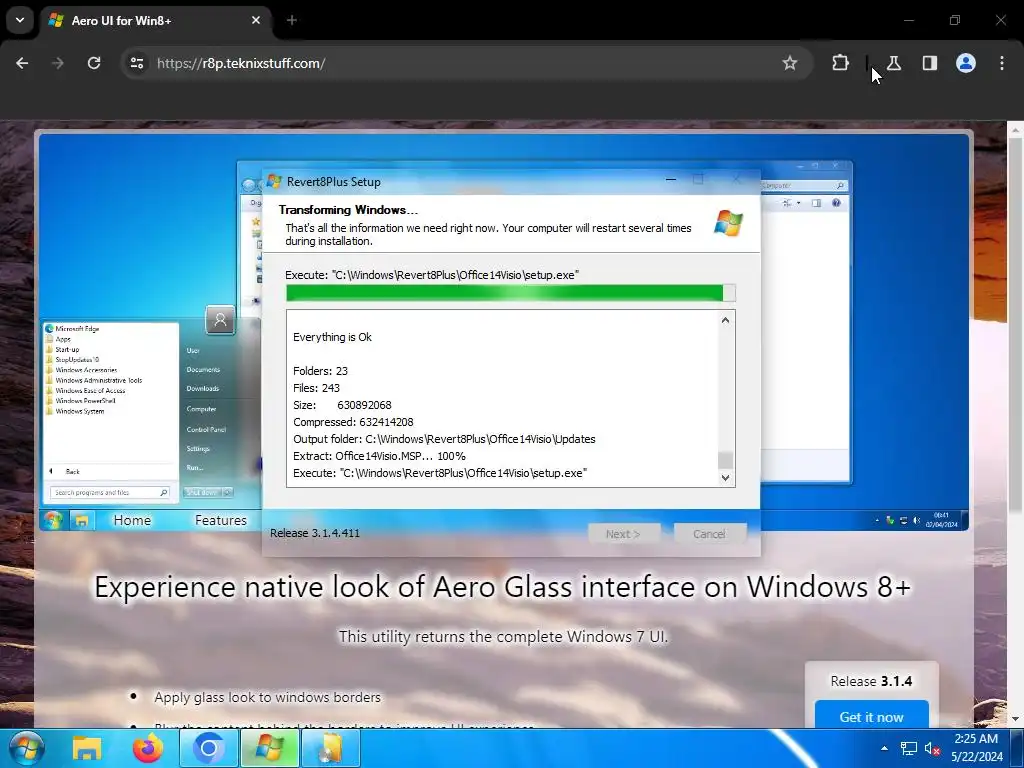Go to the Home page link

coord(132,520)
